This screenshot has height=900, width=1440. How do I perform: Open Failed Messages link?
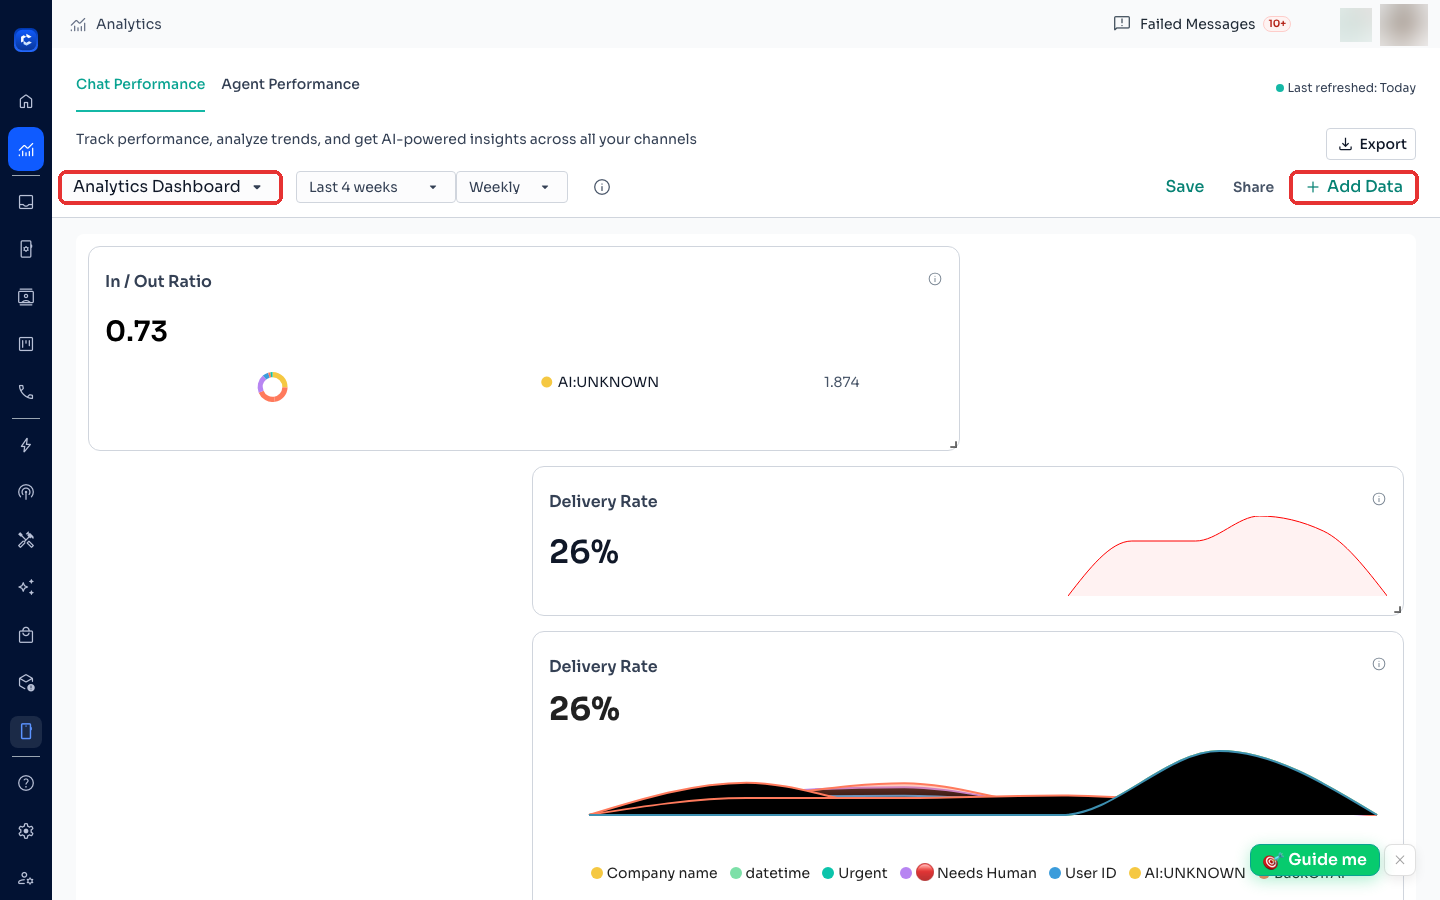point(1197,24)
